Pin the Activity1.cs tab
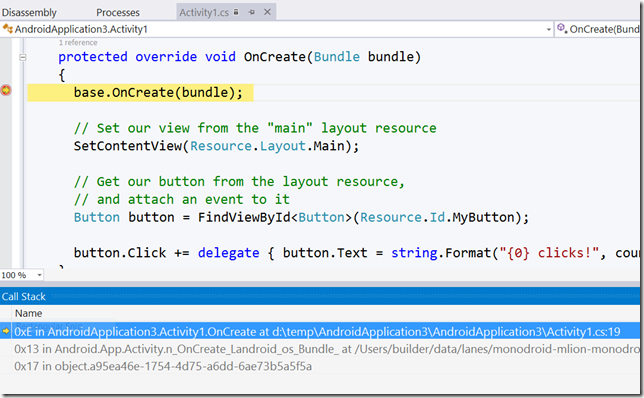Image resolution: width=644 pixels, height=398 pixels. click(x=252, y=12)
